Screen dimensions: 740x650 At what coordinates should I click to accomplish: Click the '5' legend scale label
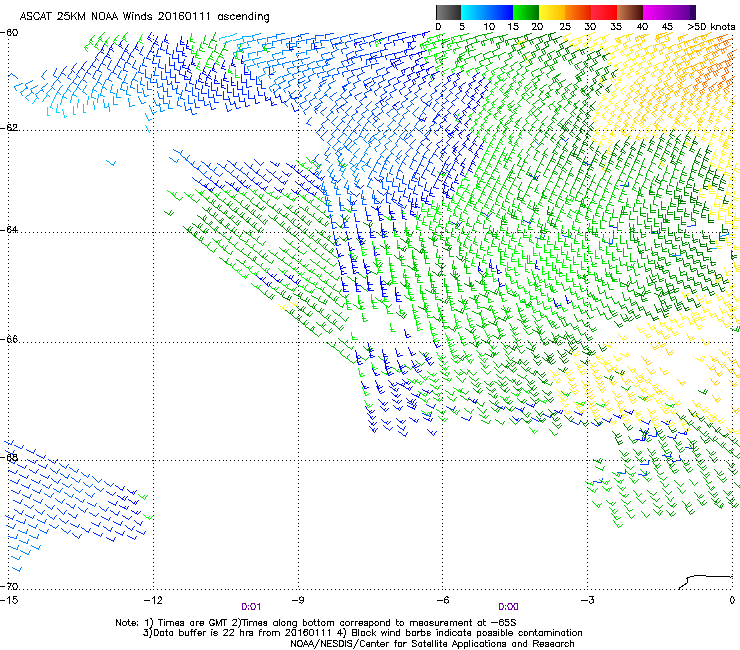(x=462, y=27)
